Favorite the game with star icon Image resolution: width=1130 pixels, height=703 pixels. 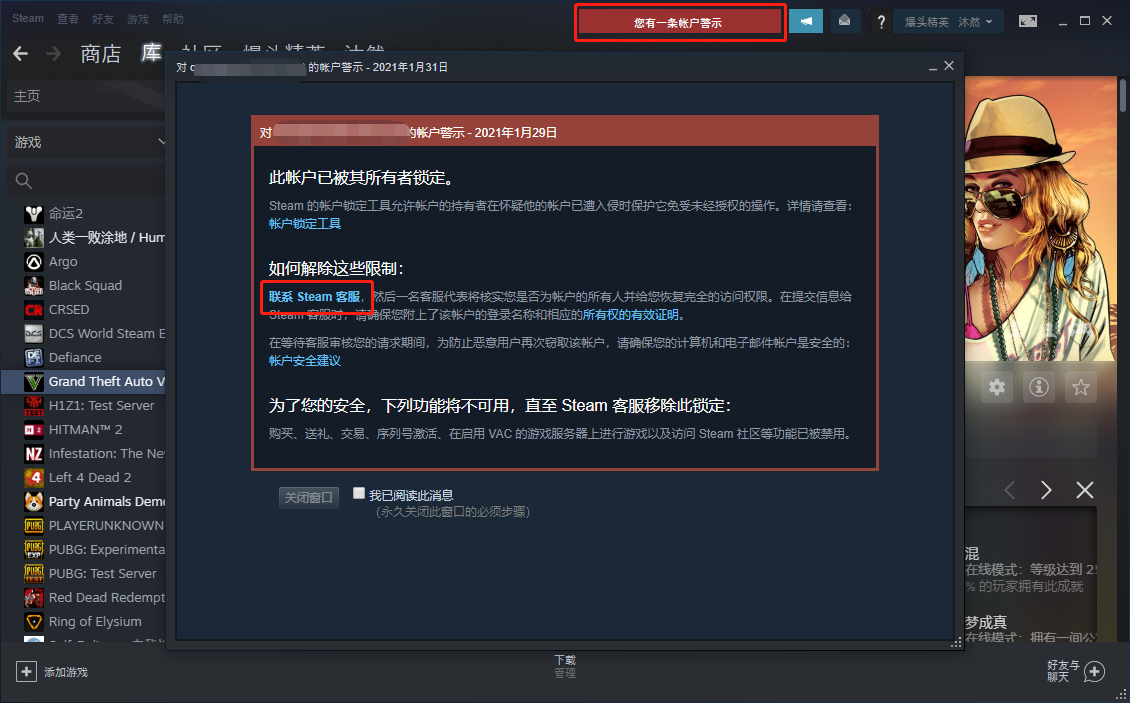(1080, 387)
